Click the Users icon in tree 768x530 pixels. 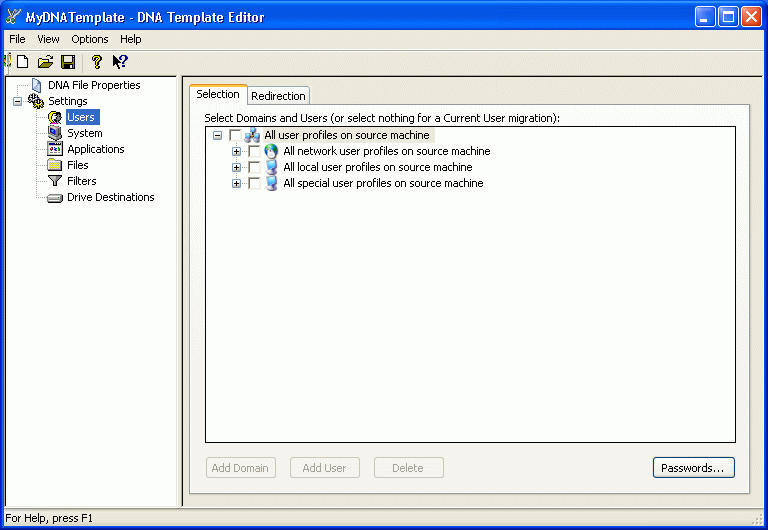click(55, 117)
